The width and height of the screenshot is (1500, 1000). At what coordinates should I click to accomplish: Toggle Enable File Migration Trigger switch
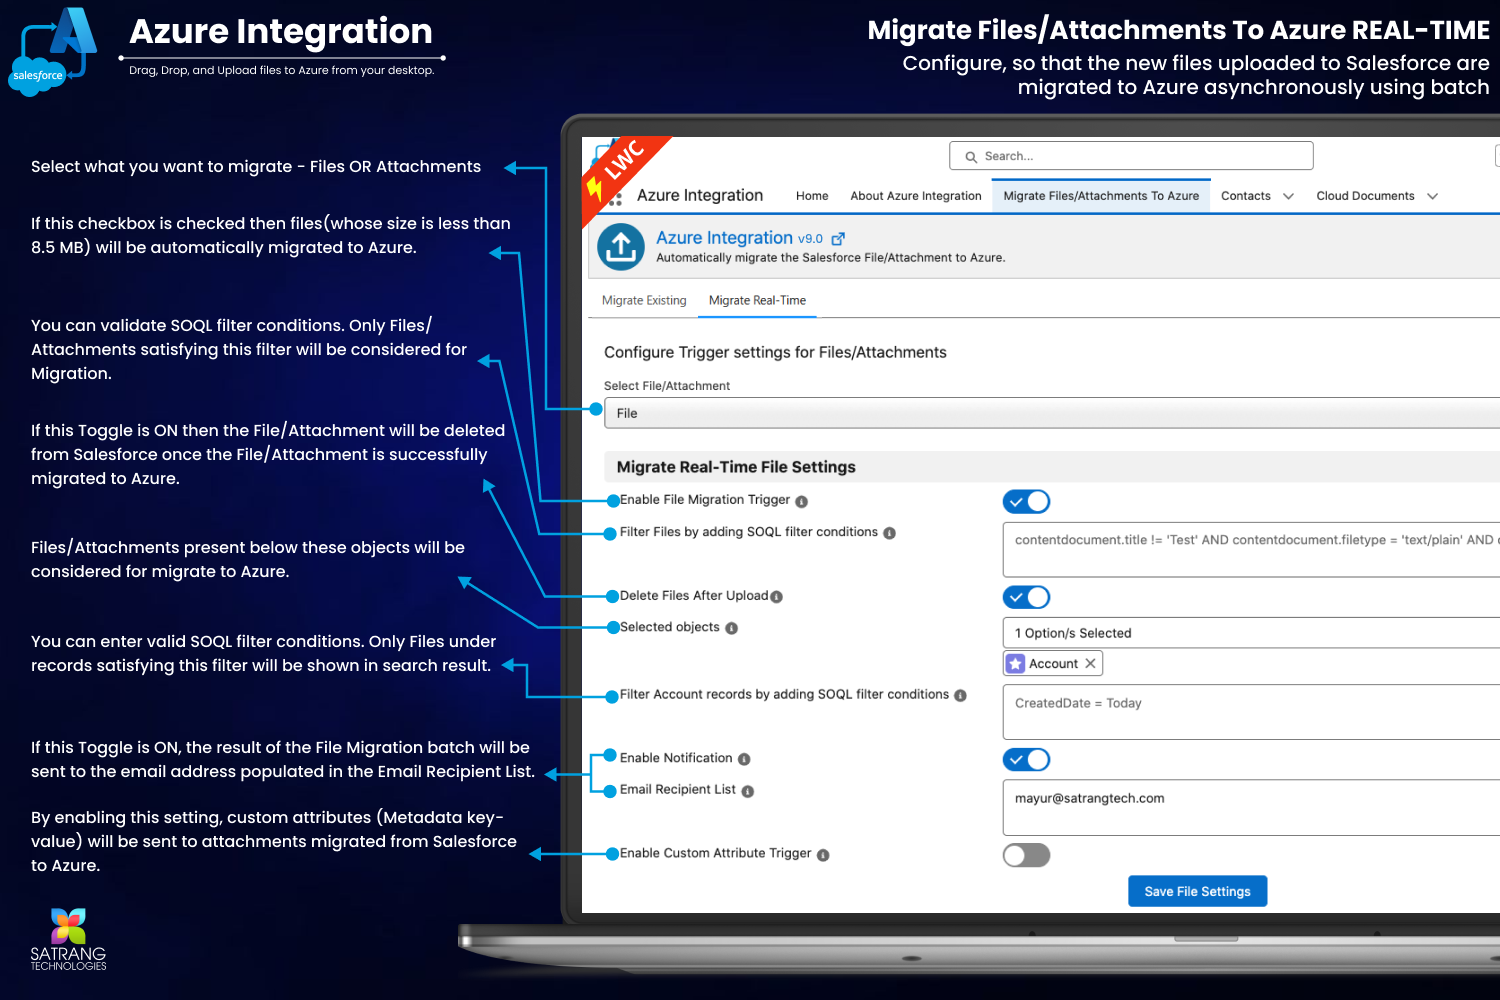pyautogui.click(x=1026, y=501)
